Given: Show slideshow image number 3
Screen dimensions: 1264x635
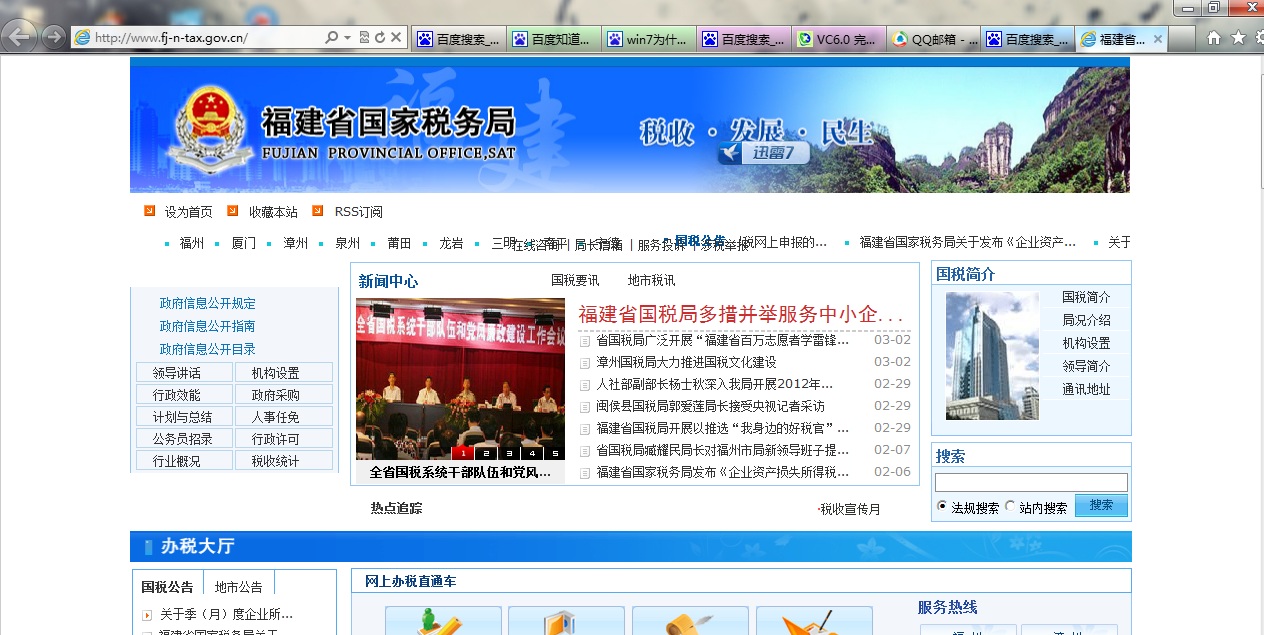Looking at the screenshot, I should point(509,453).
